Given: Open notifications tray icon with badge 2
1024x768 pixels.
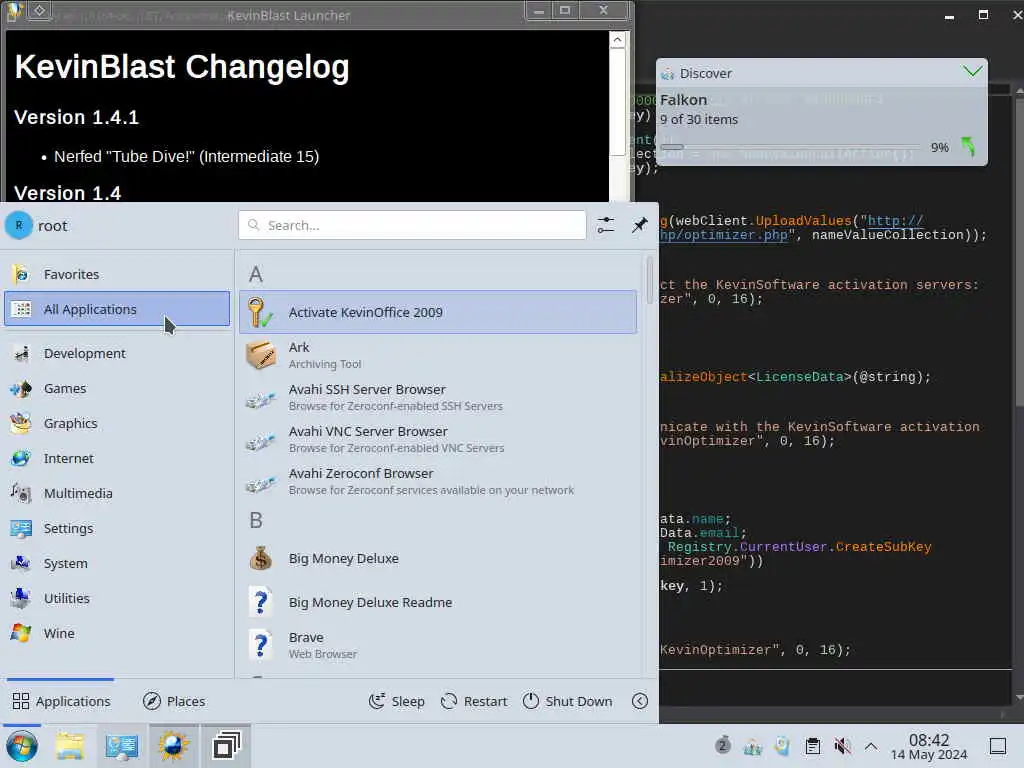Looking at the screenshot, I should (722, 745).
